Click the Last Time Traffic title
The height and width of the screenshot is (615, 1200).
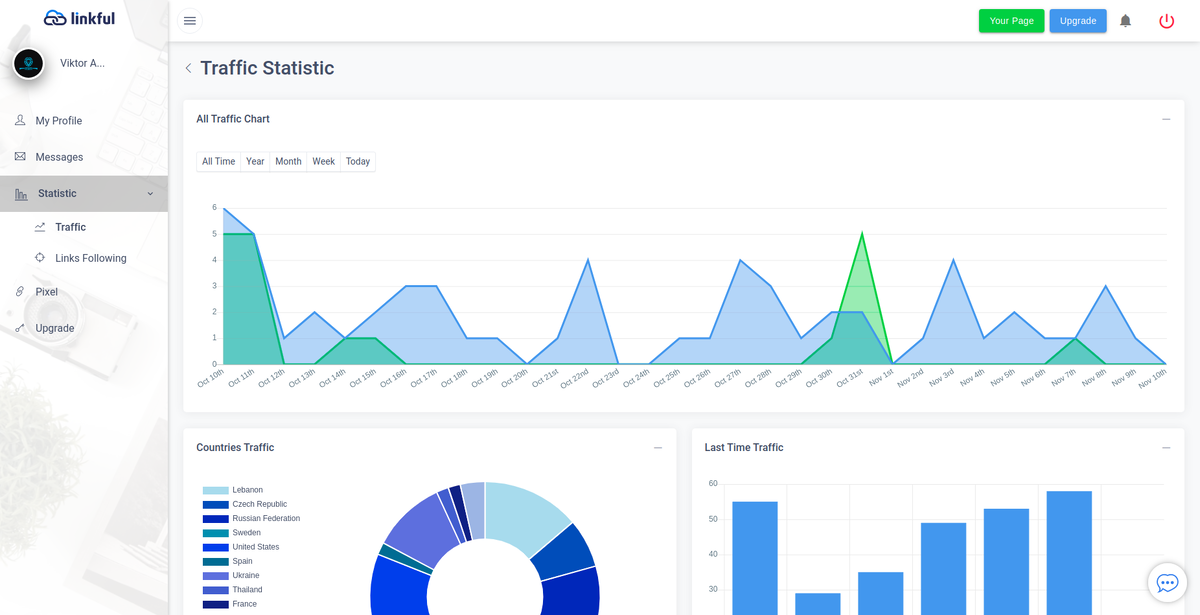(x=744, y=448)
